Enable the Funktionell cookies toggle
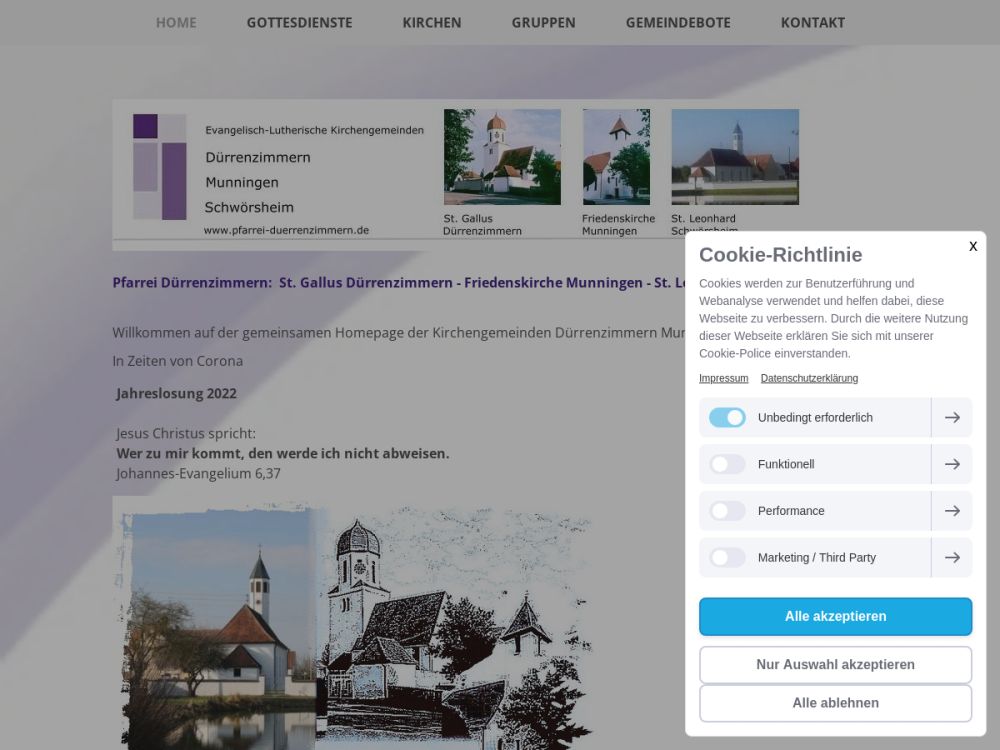Screen dimensions: 1000x750 [x=727, y=464]
